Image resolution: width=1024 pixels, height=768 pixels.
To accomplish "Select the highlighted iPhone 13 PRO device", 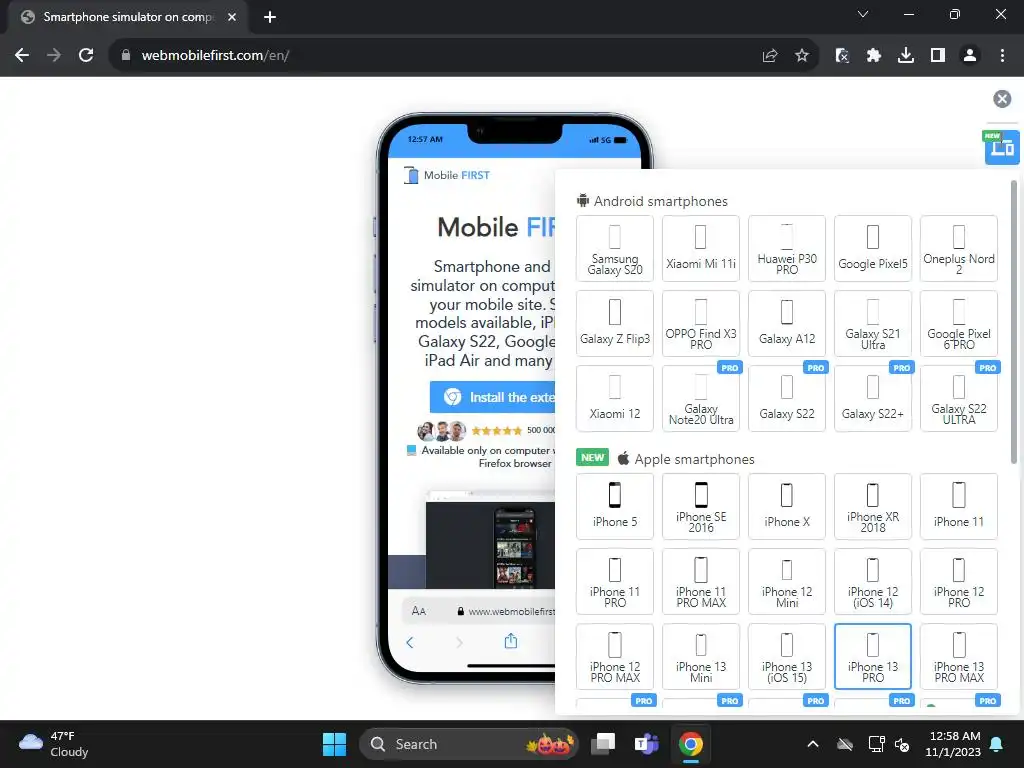I will pos(872,656).
